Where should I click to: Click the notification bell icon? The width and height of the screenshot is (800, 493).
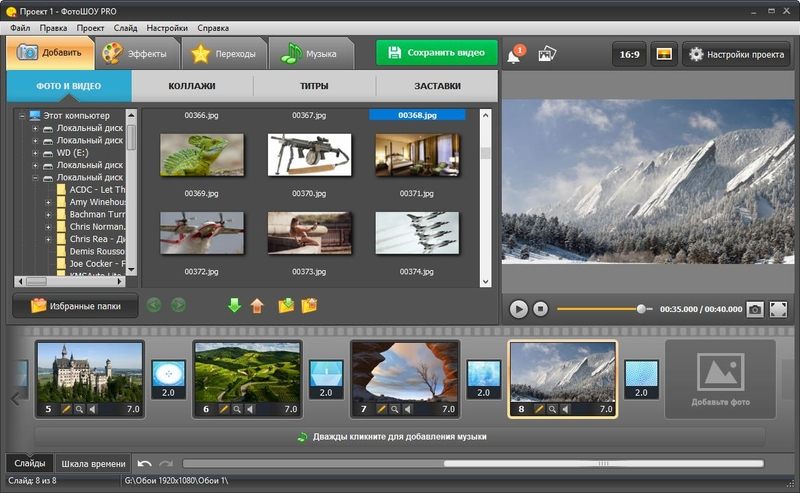tap(515, 54)
